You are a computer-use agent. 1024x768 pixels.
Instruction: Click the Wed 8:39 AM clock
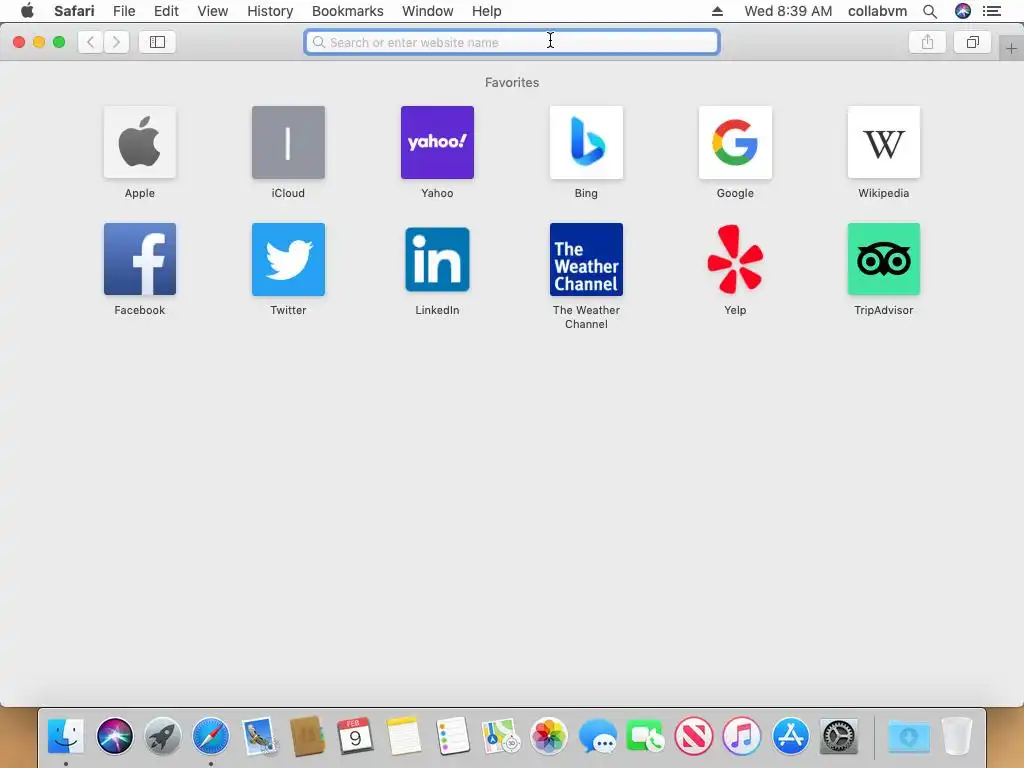pos(788,11)
